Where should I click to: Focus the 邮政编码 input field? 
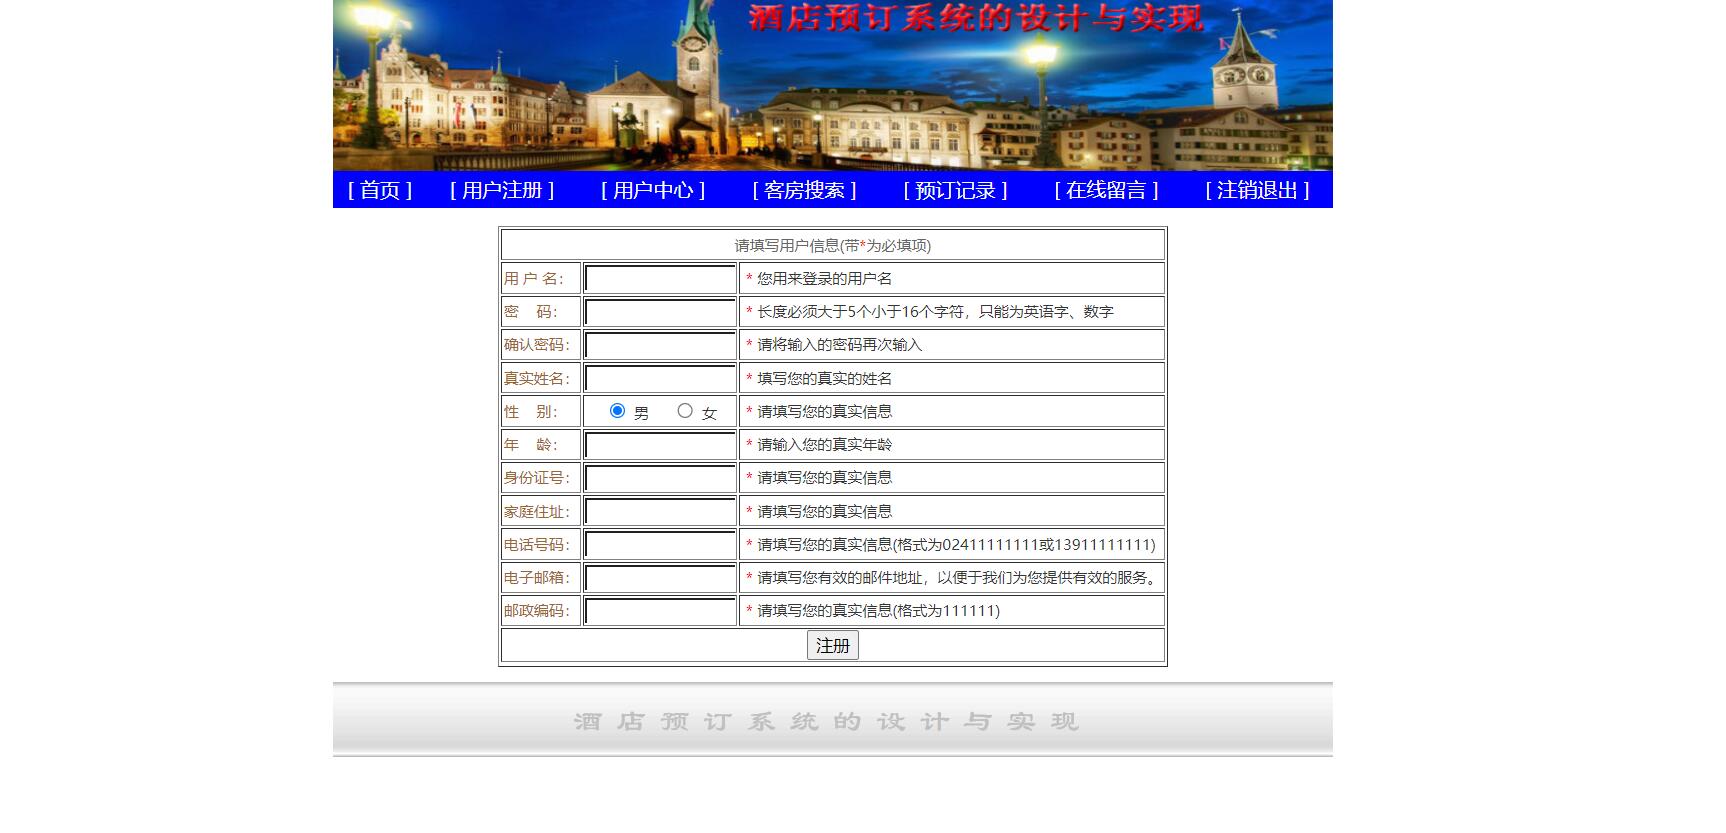point(660,611)
